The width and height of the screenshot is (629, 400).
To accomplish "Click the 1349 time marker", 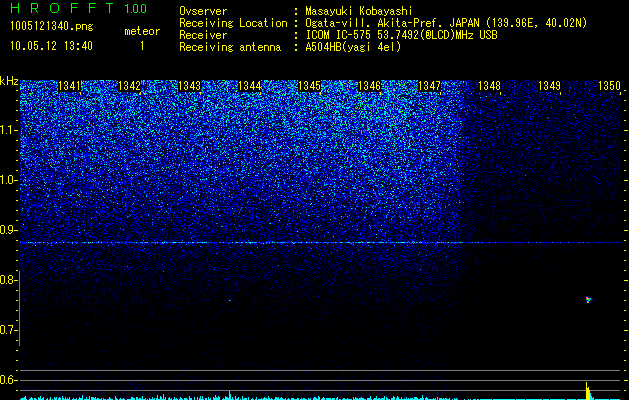I will [x=550, y=86].
